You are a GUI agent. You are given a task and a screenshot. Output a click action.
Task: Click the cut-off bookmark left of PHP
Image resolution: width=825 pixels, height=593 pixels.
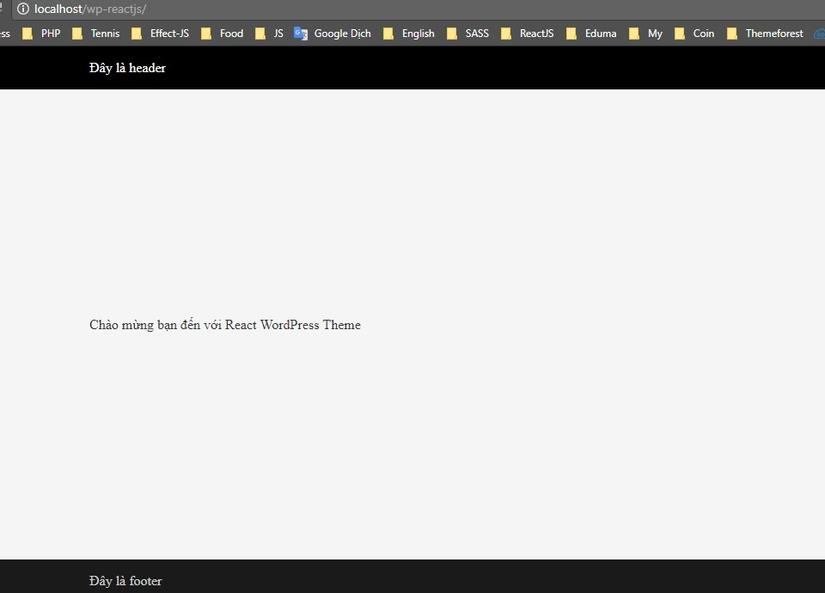5,33
